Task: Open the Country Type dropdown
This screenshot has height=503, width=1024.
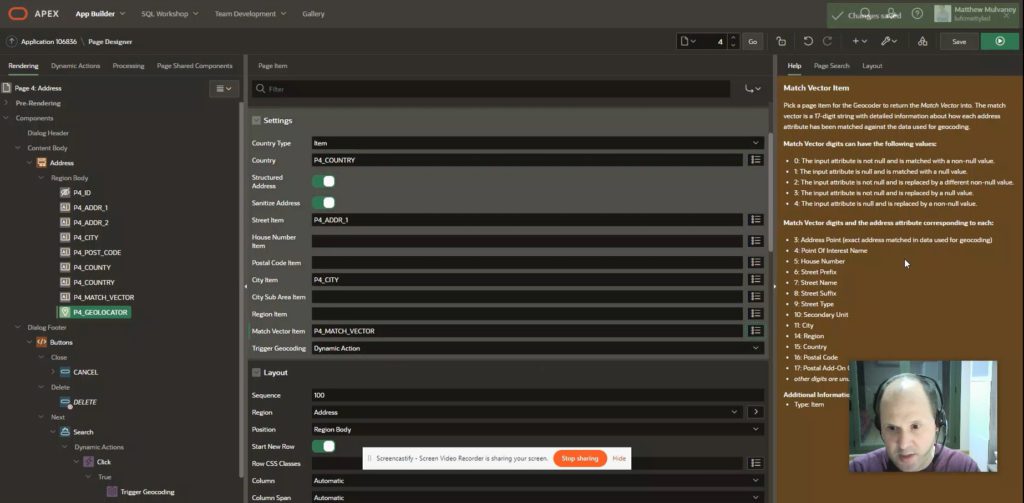Action: 537,143
